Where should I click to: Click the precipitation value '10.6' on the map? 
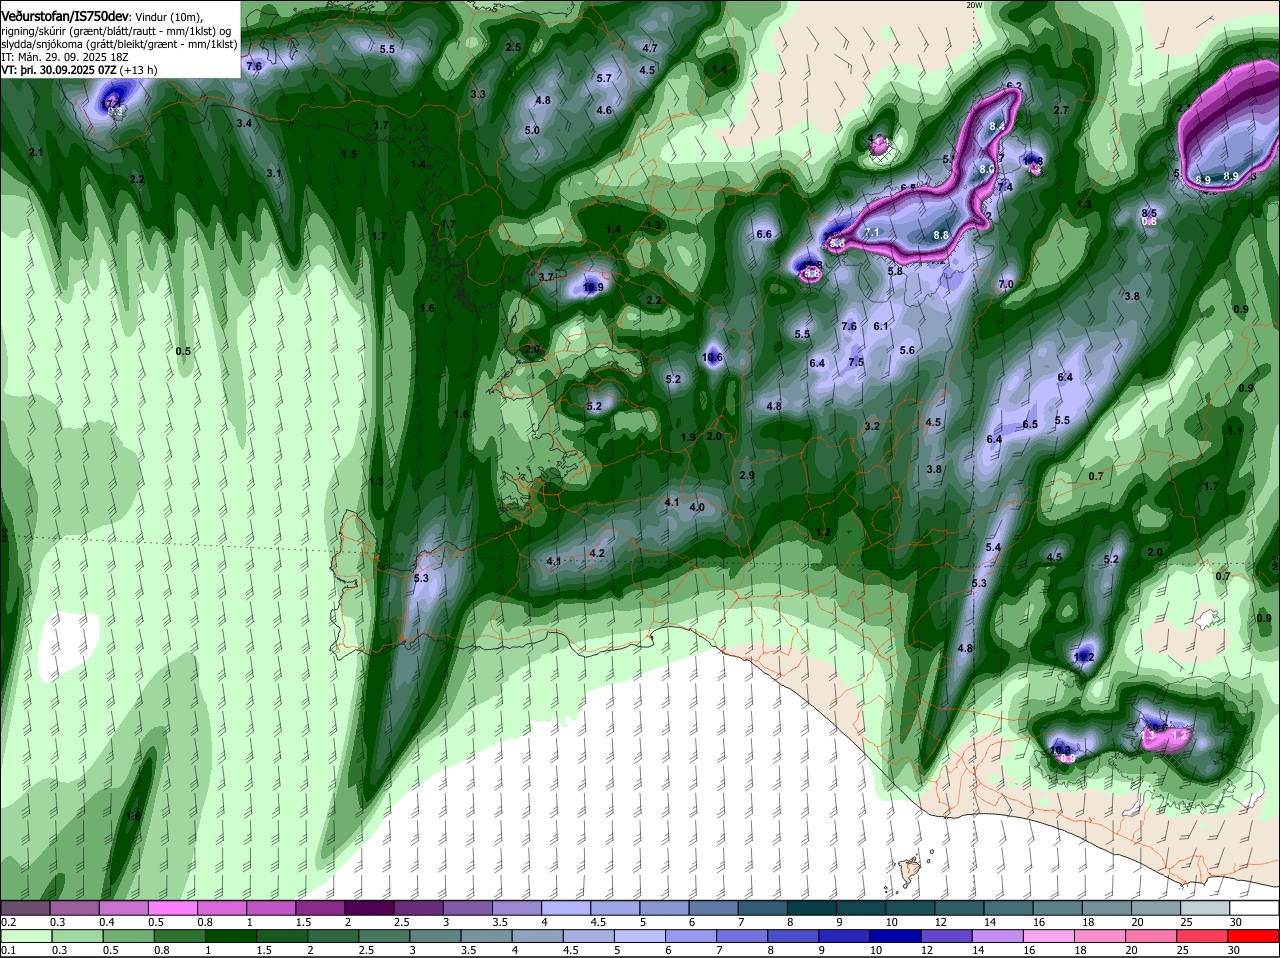tap(712, 357)
